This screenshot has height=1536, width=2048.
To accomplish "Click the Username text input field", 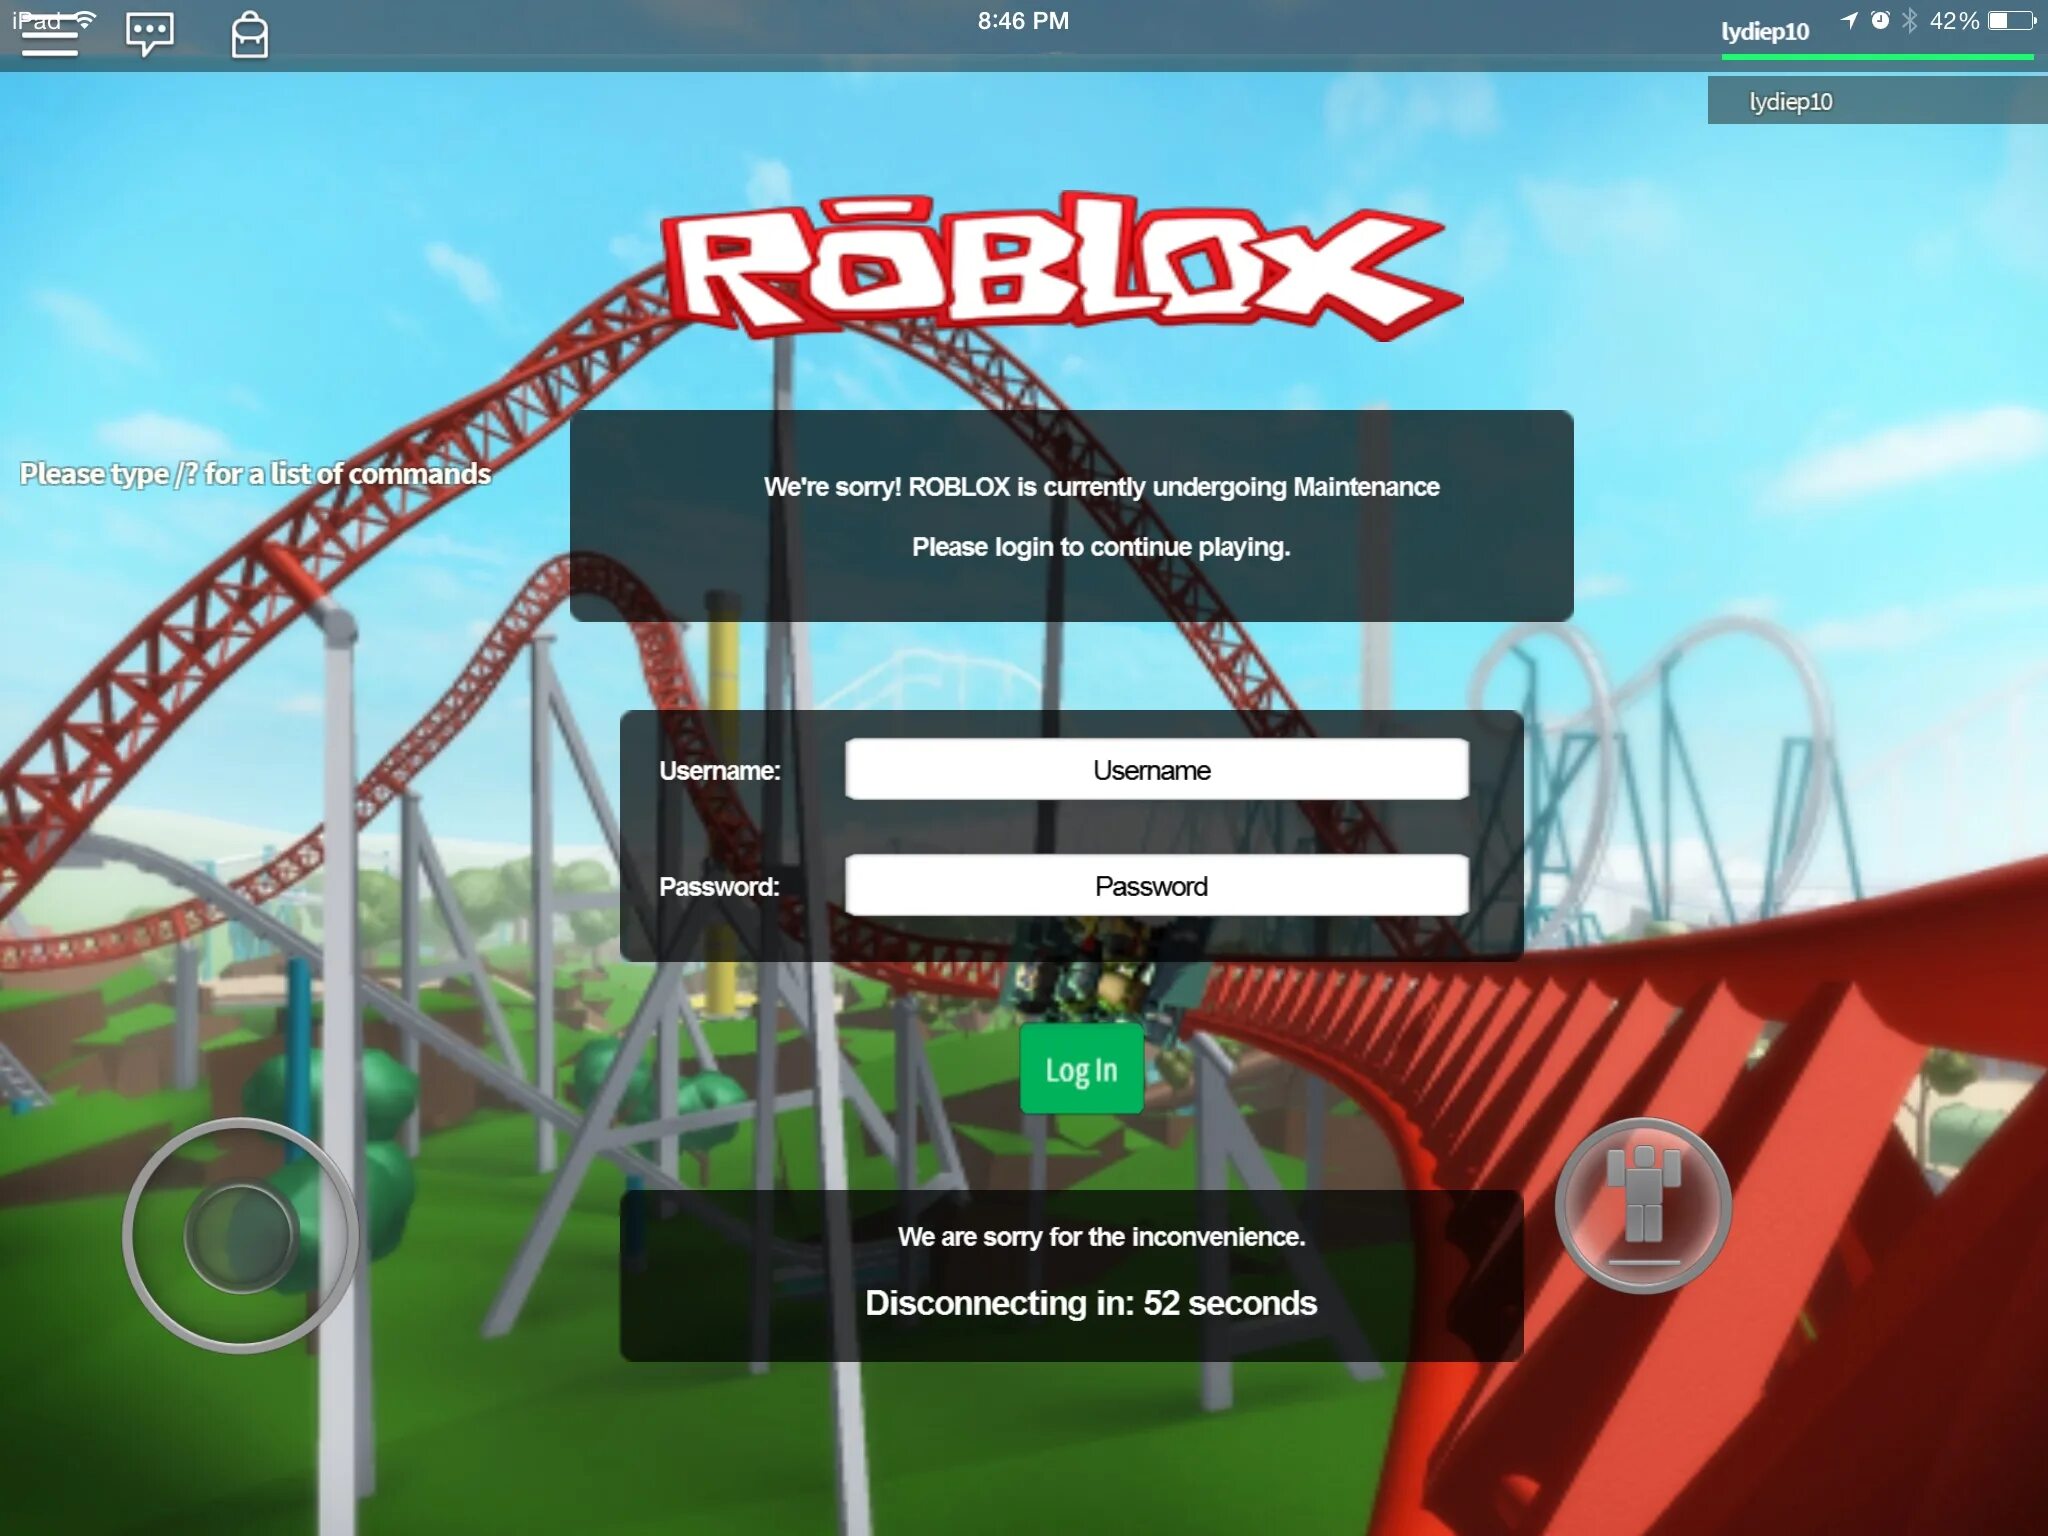I will click(1153, 771).
